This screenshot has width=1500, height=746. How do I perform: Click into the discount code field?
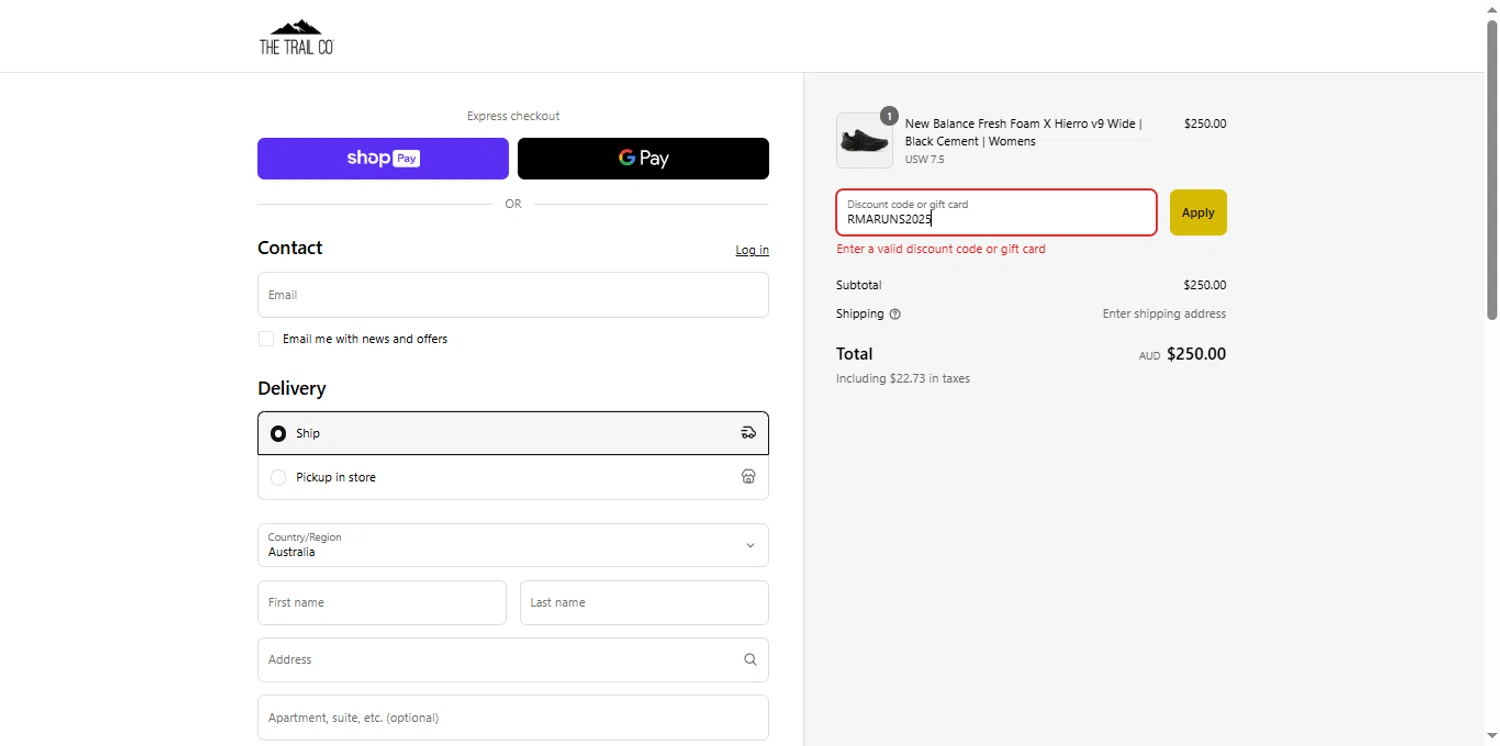pos(996,212)
